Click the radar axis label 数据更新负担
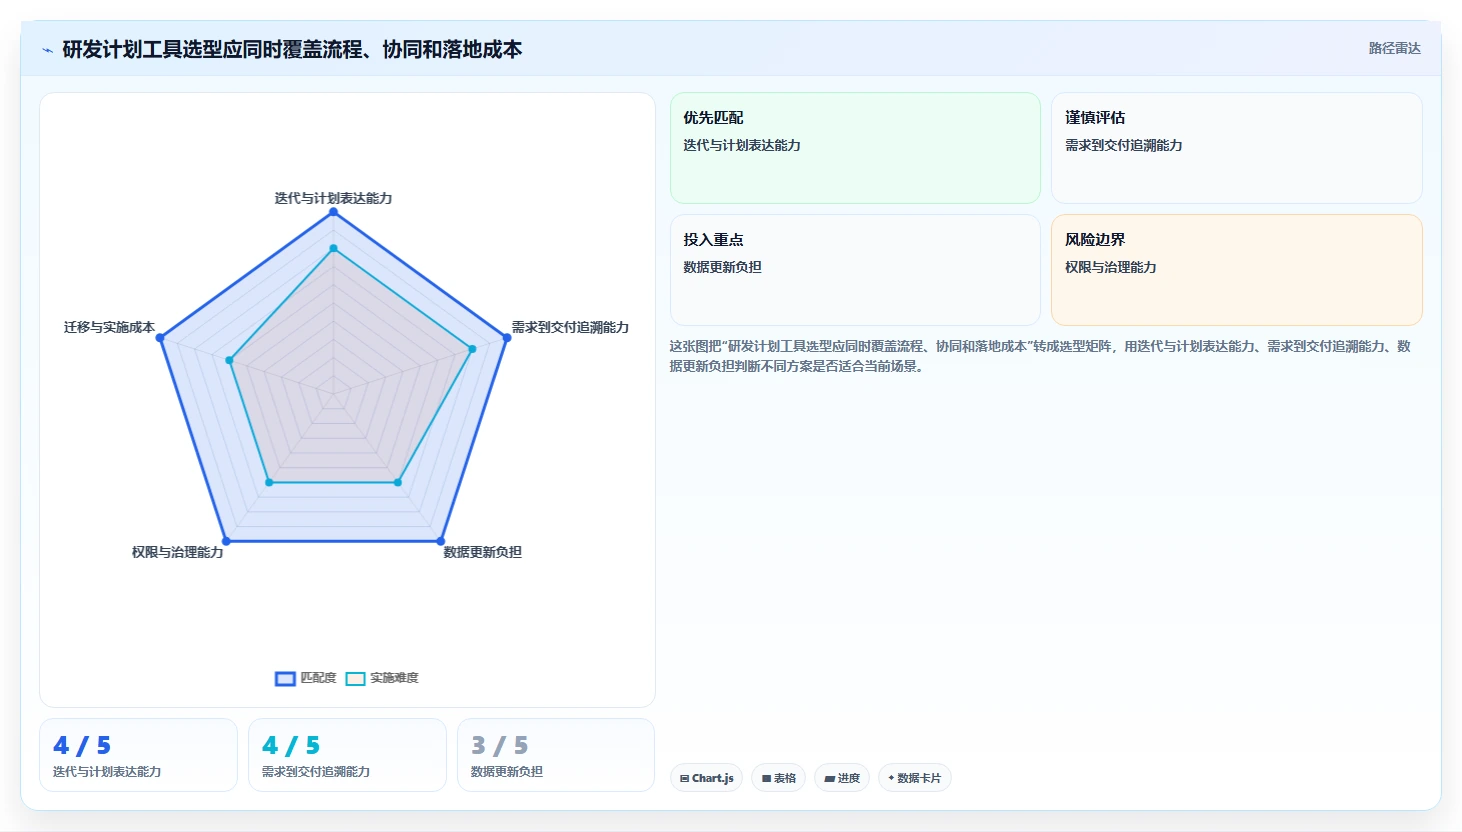This screenshot has height=832, width=1462. pos(483,552)
